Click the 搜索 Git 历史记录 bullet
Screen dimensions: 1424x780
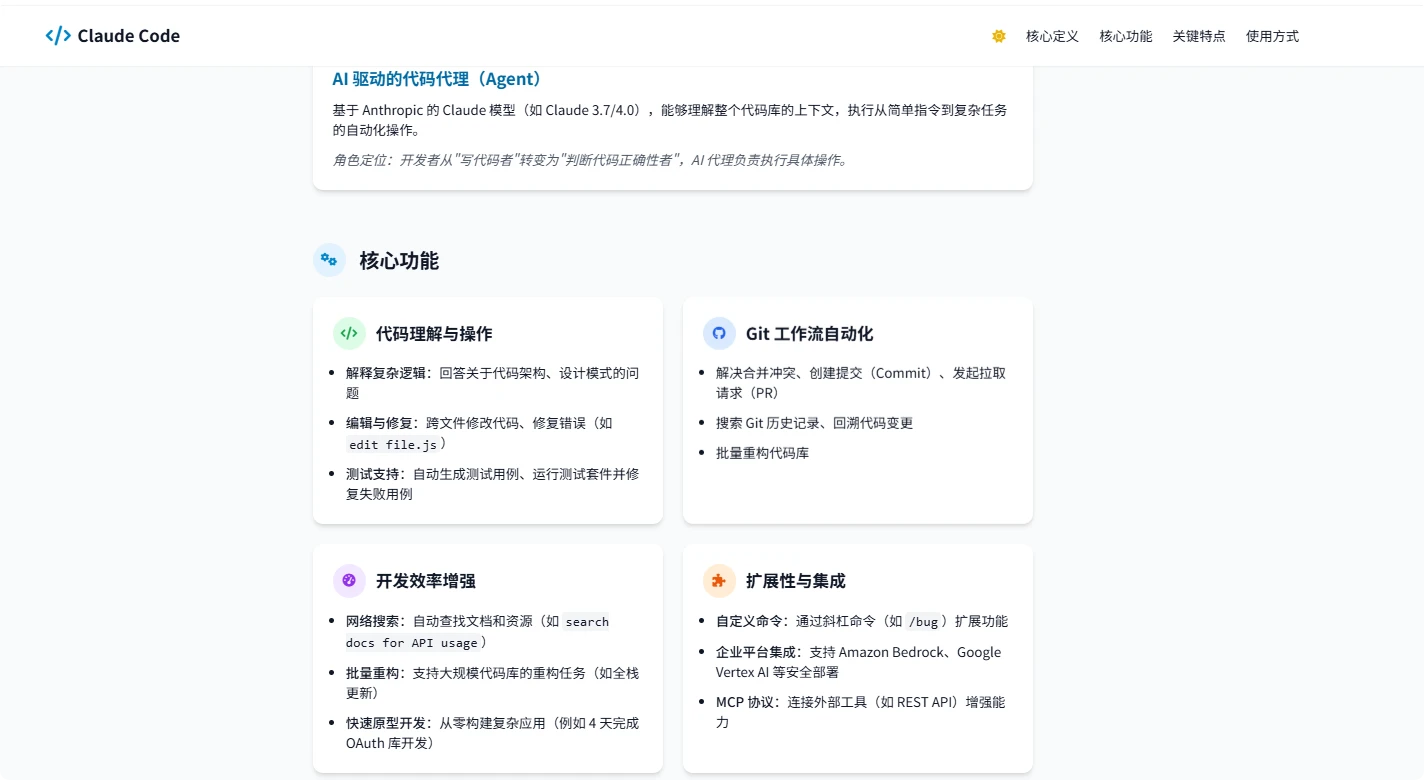tap(814, 423)
